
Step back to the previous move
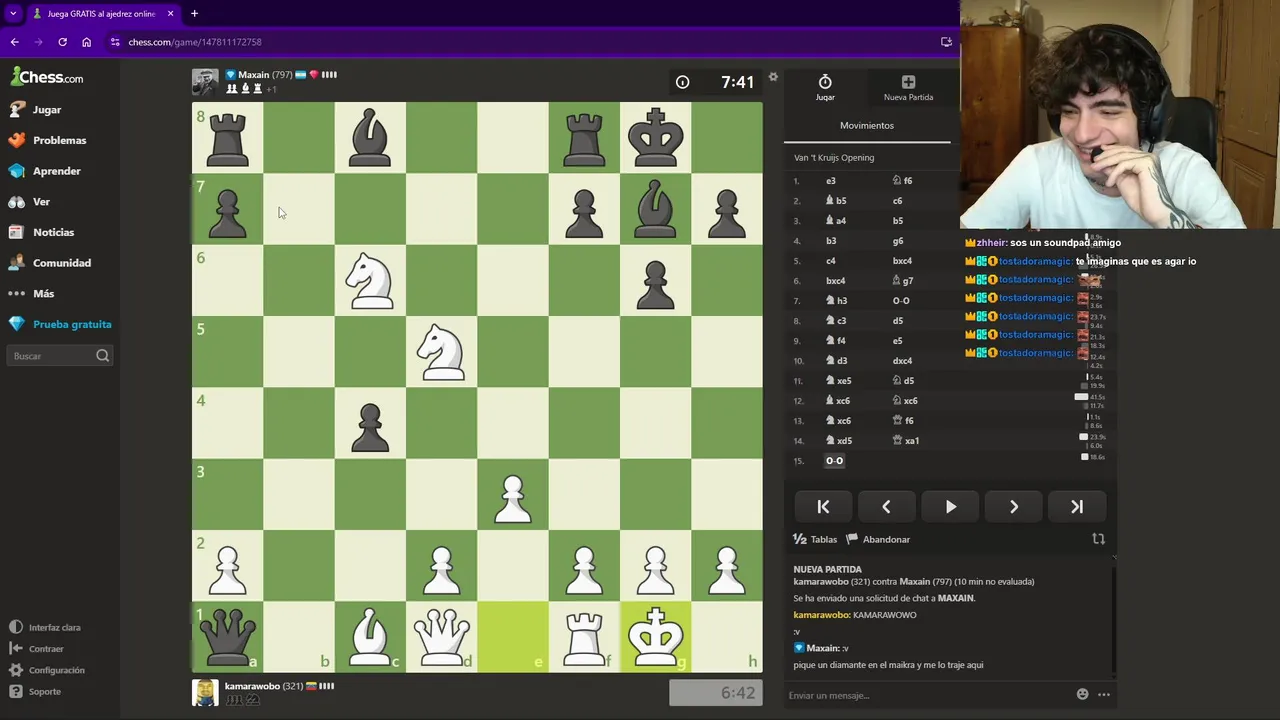click(886, 507)
